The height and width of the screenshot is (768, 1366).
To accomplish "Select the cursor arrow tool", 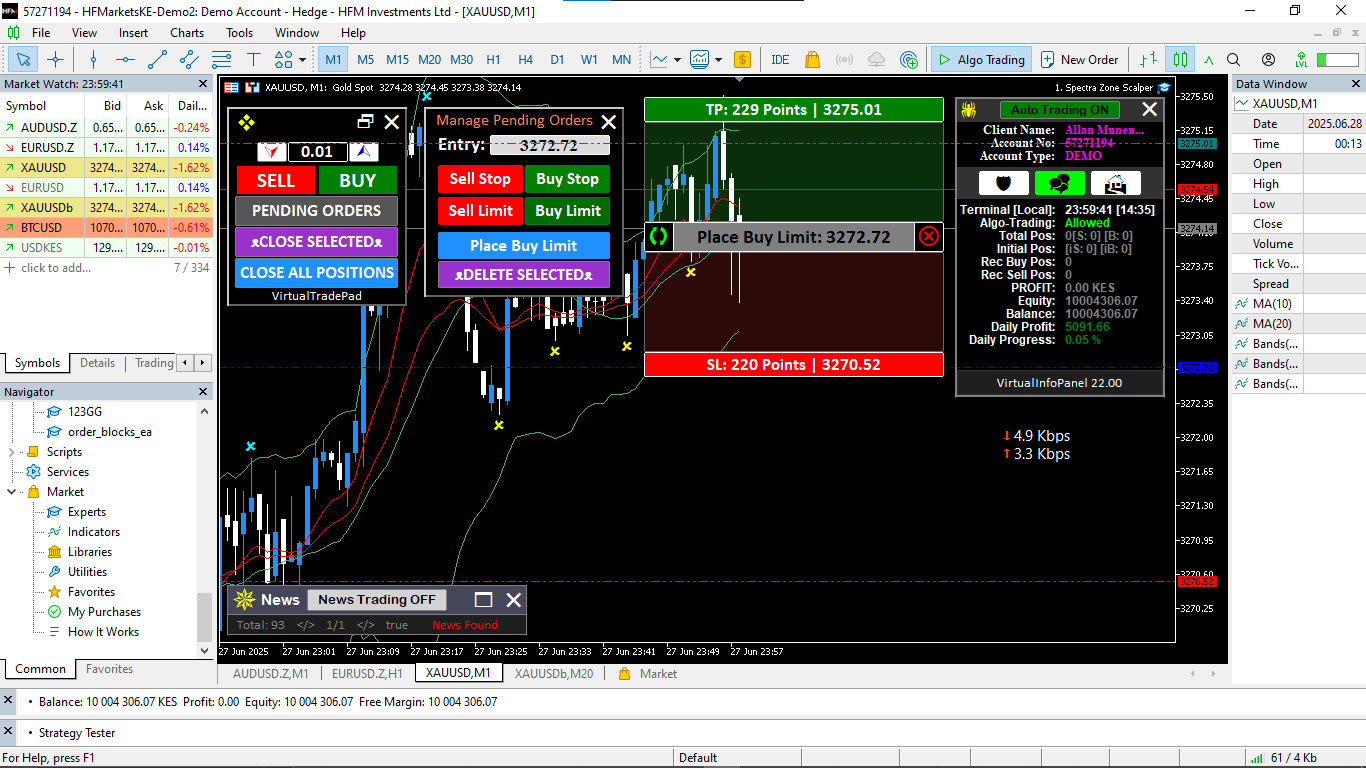I will (x=23, y=59).
